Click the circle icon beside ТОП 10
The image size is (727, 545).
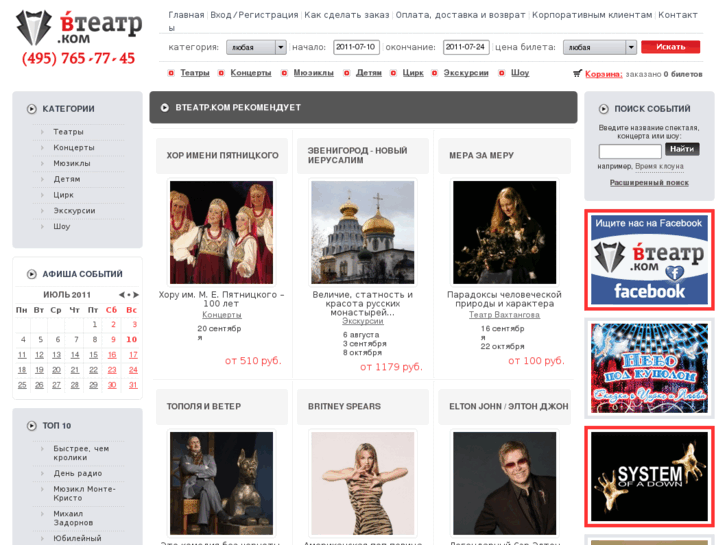point(32,426)
